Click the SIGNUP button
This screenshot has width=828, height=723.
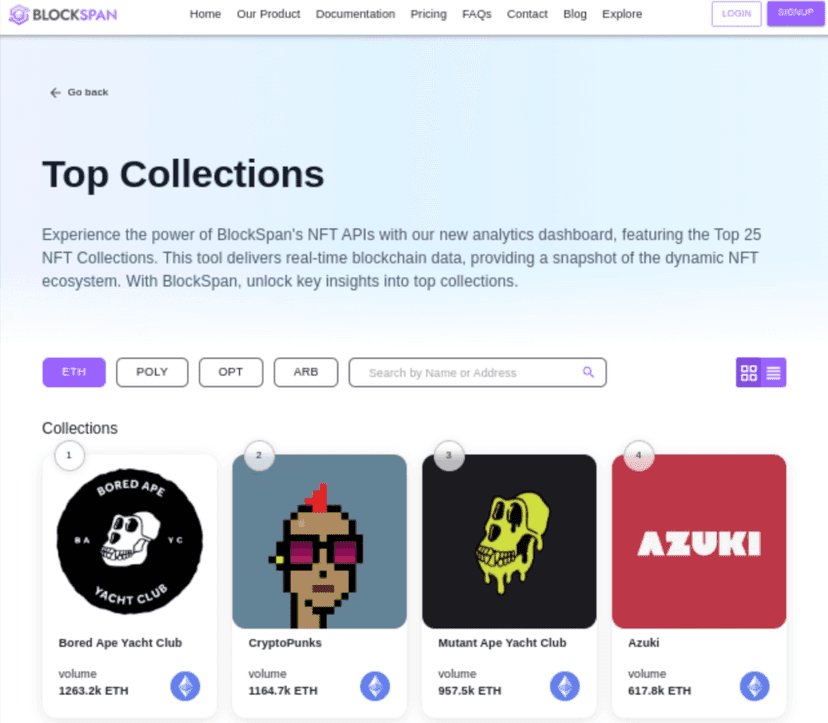795,13
